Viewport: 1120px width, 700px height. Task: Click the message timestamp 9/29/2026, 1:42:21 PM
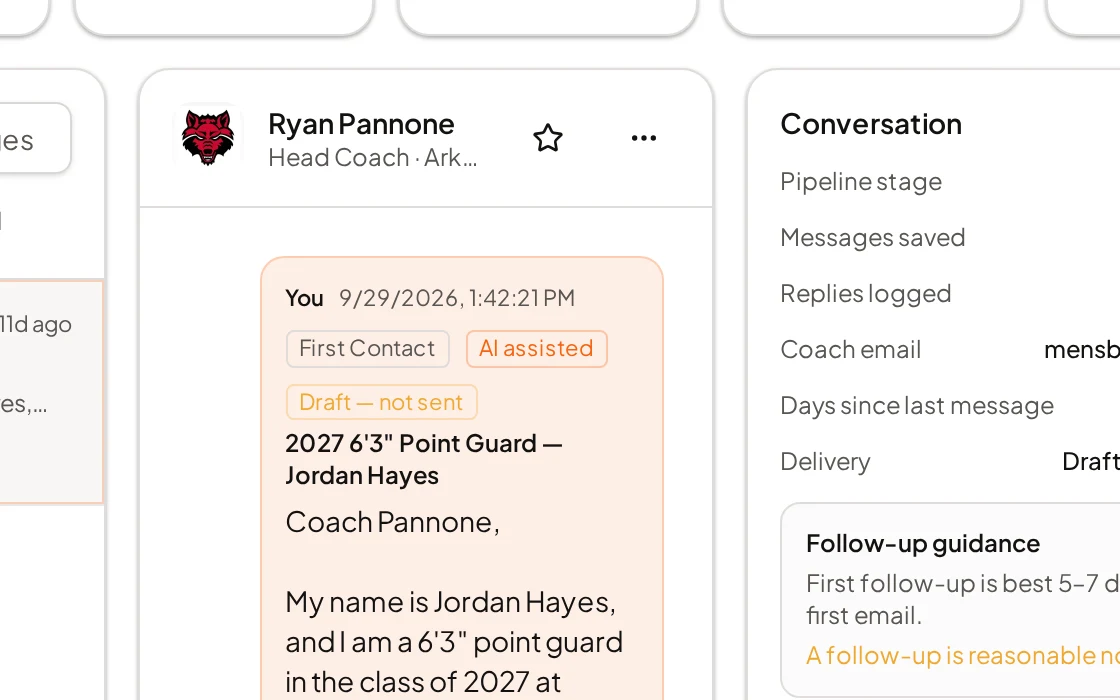[456, 298]
